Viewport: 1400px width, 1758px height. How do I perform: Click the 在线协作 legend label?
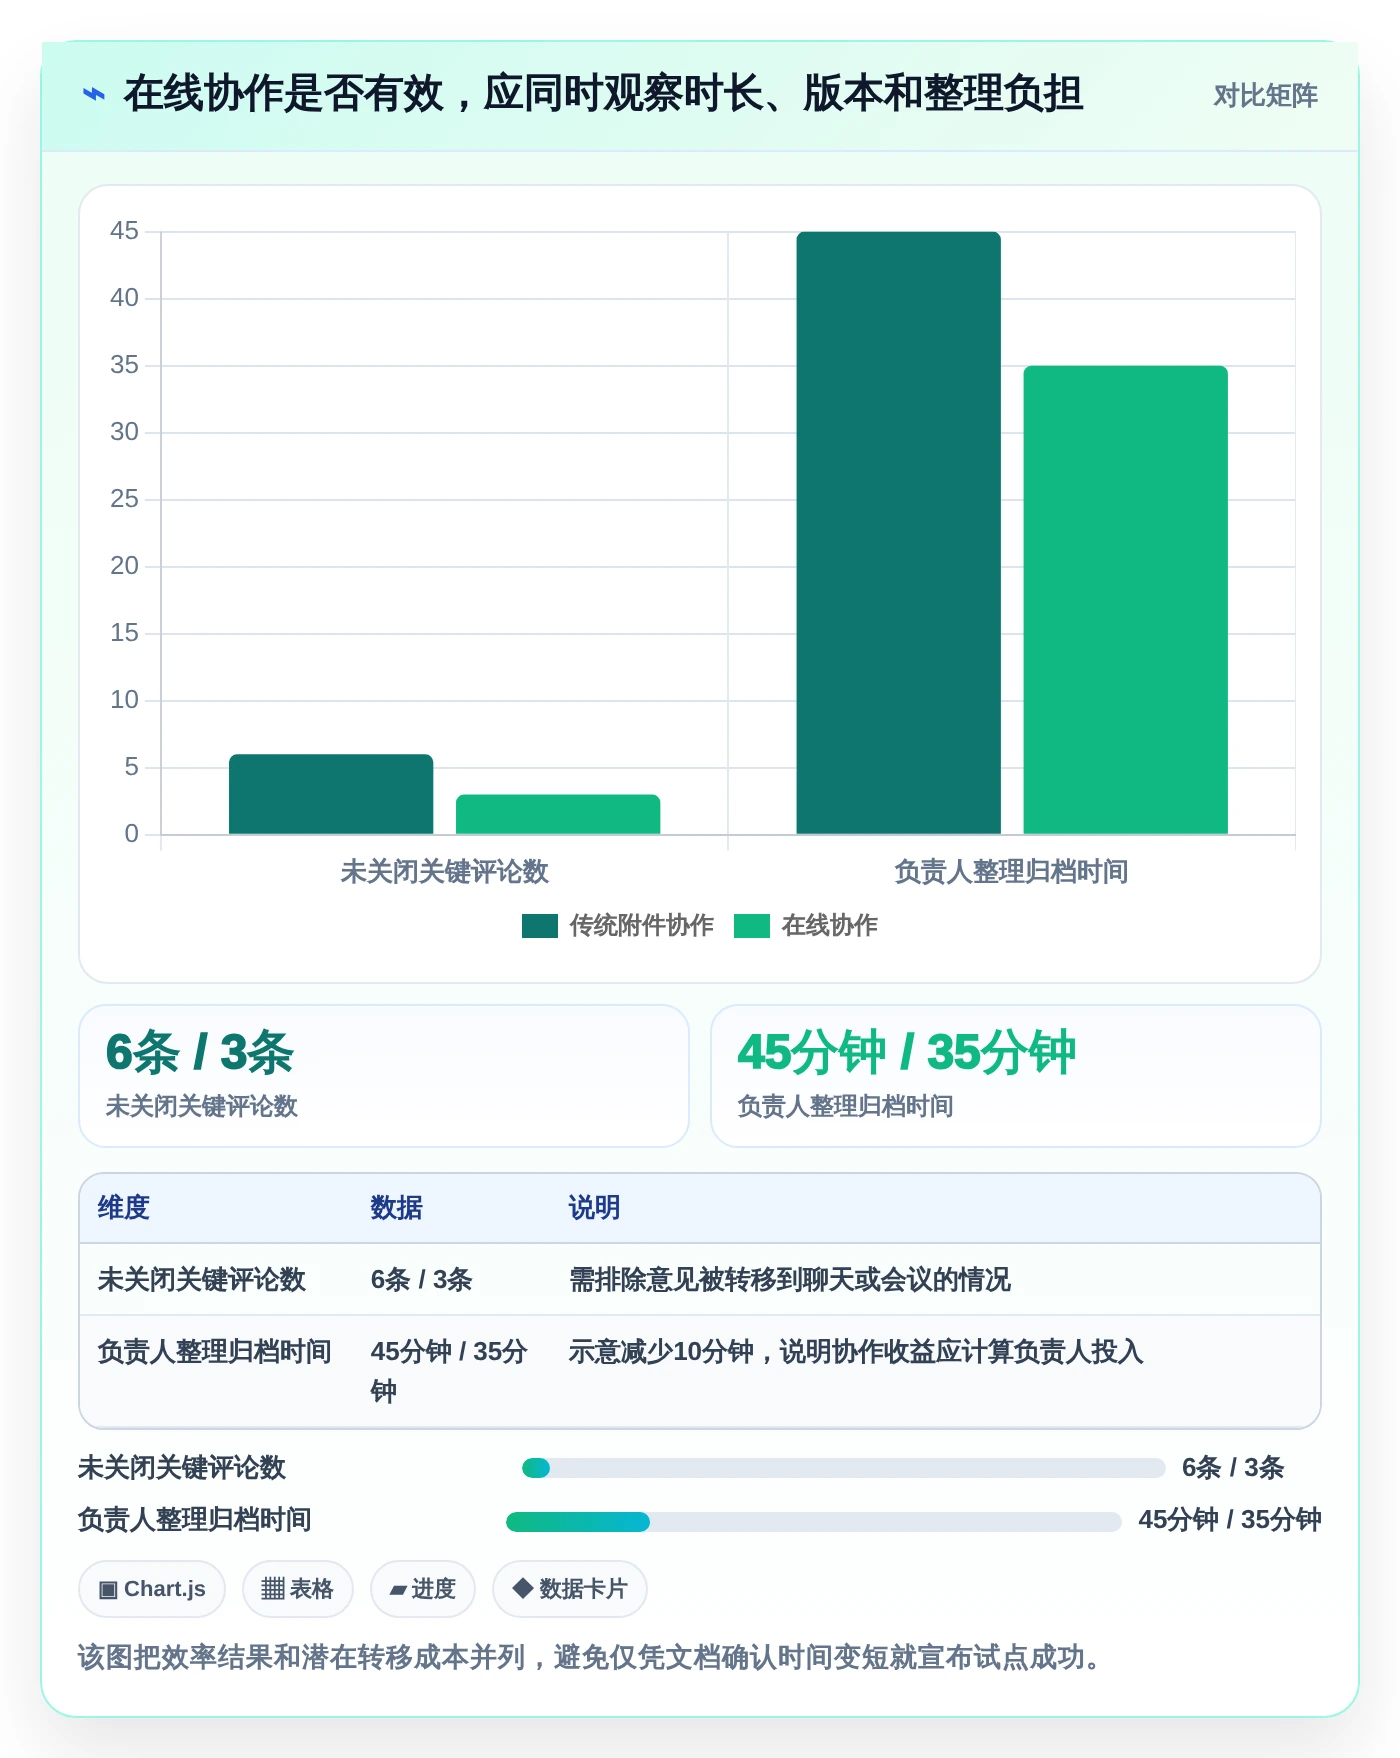[x=829, y=926]
